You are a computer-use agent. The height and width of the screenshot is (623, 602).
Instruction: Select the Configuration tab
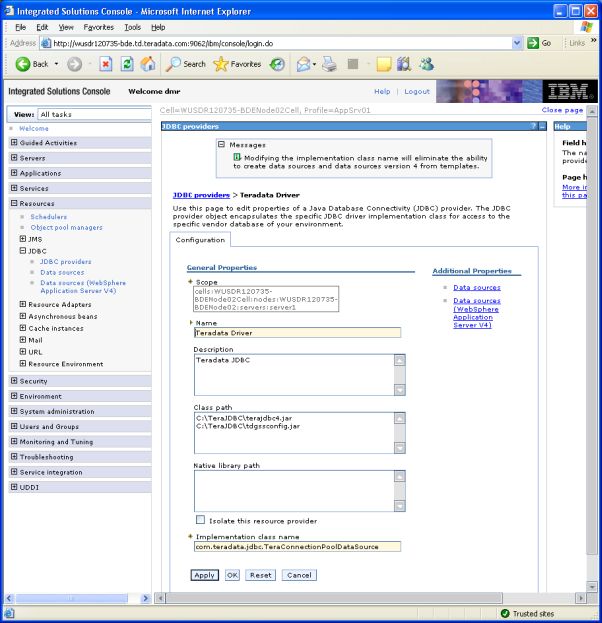[200, 240]
